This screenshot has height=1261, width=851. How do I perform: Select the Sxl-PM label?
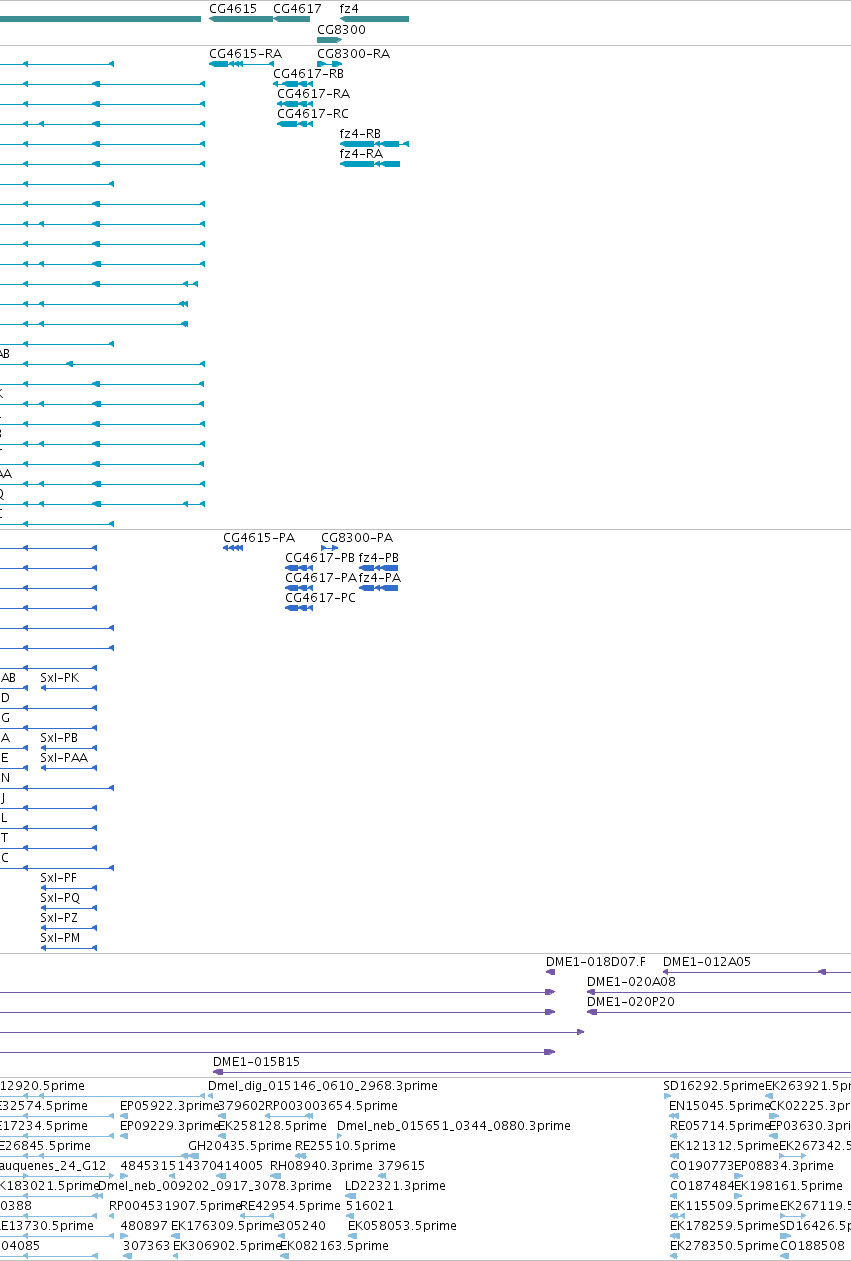[60, 938]
